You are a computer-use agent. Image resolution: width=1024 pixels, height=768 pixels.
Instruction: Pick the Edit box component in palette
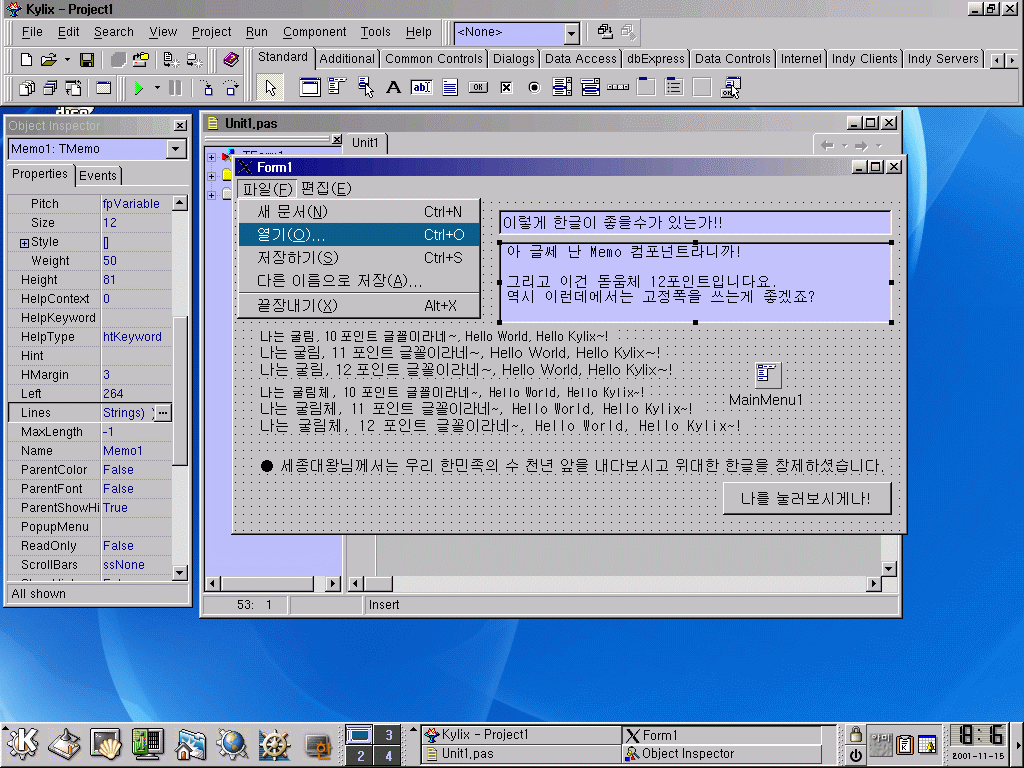pos(421,87)
